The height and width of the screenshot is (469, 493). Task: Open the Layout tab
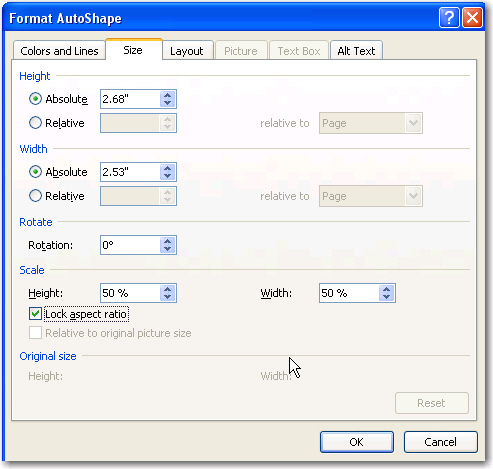187,51
